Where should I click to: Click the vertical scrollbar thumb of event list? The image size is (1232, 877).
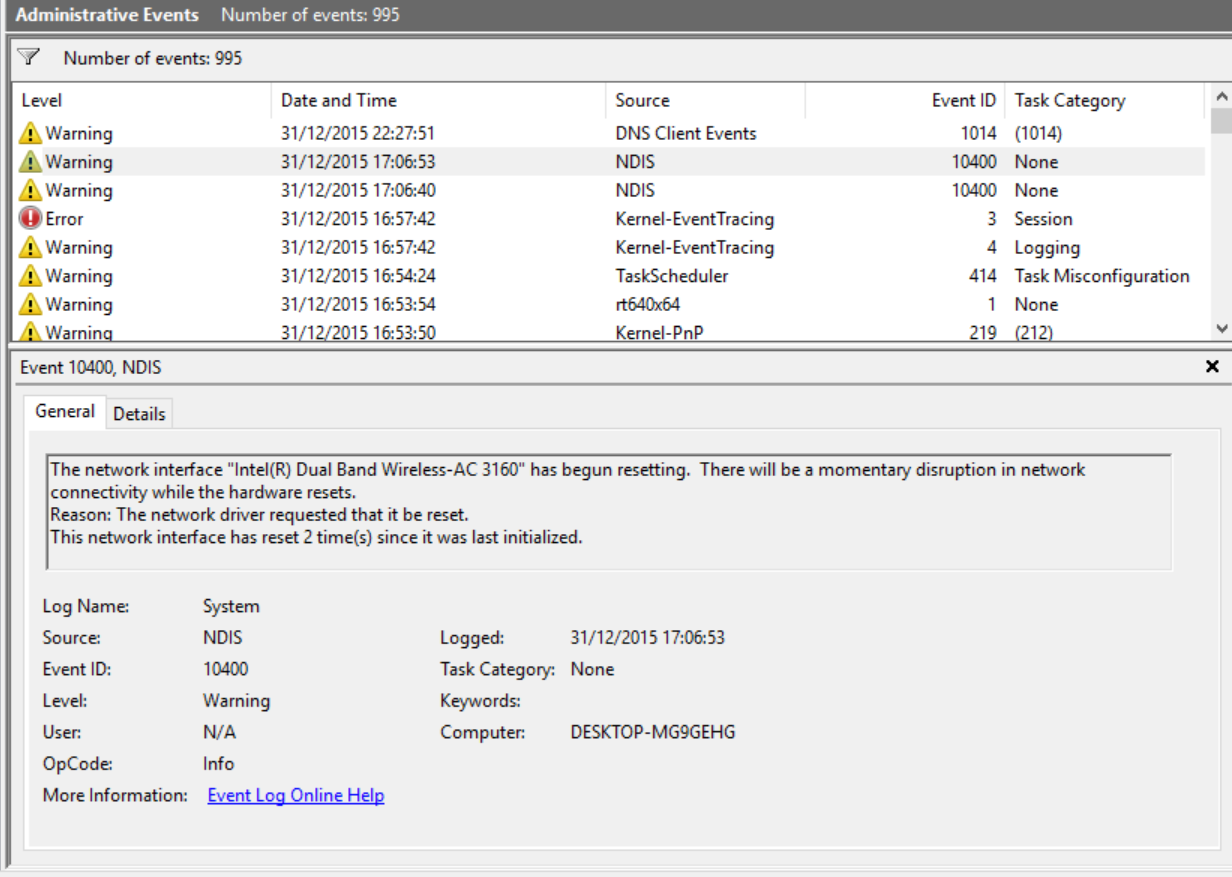pos(1221,121)
